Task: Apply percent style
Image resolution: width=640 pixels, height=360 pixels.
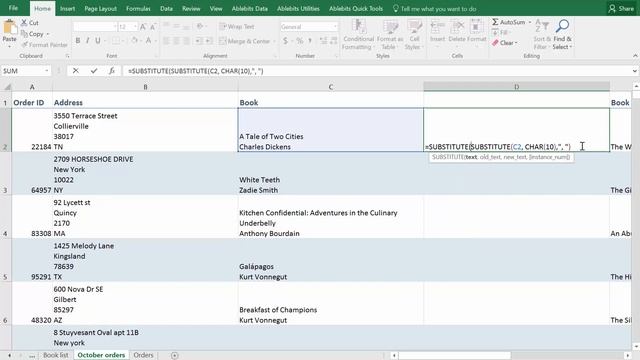Action: click(x=300, y=41)
